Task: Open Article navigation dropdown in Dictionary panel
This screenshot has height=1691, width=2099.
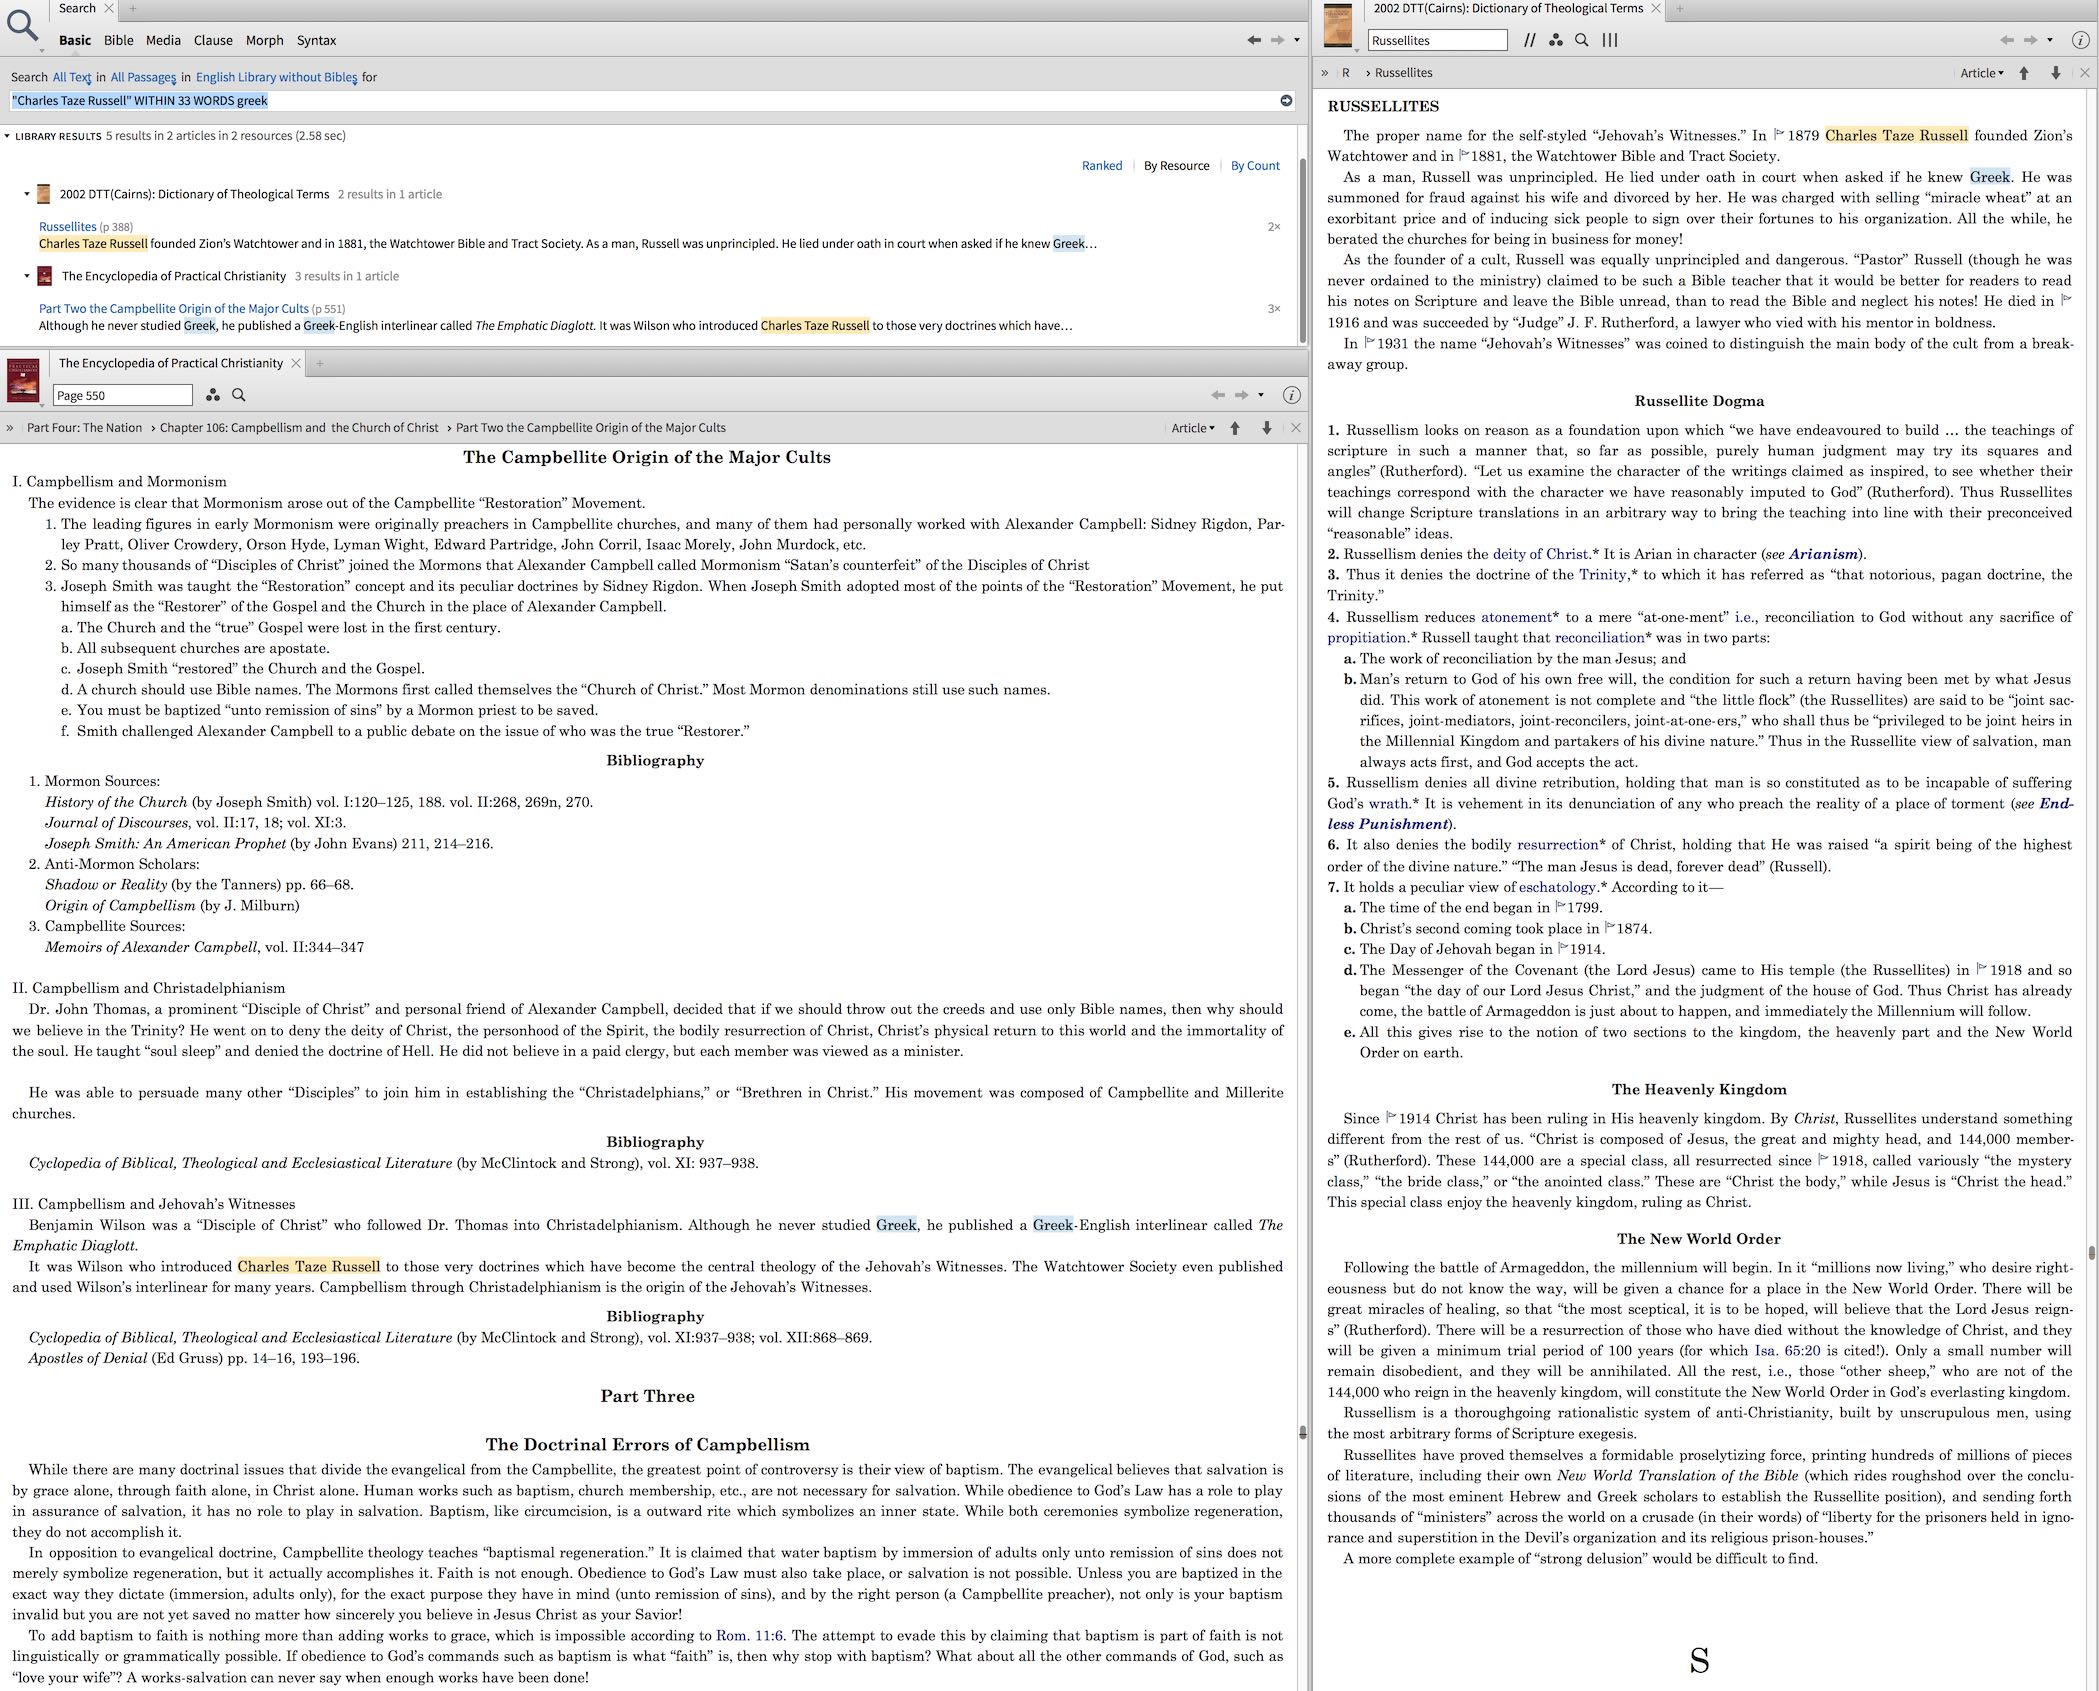Action: (x=1981, y=73)
